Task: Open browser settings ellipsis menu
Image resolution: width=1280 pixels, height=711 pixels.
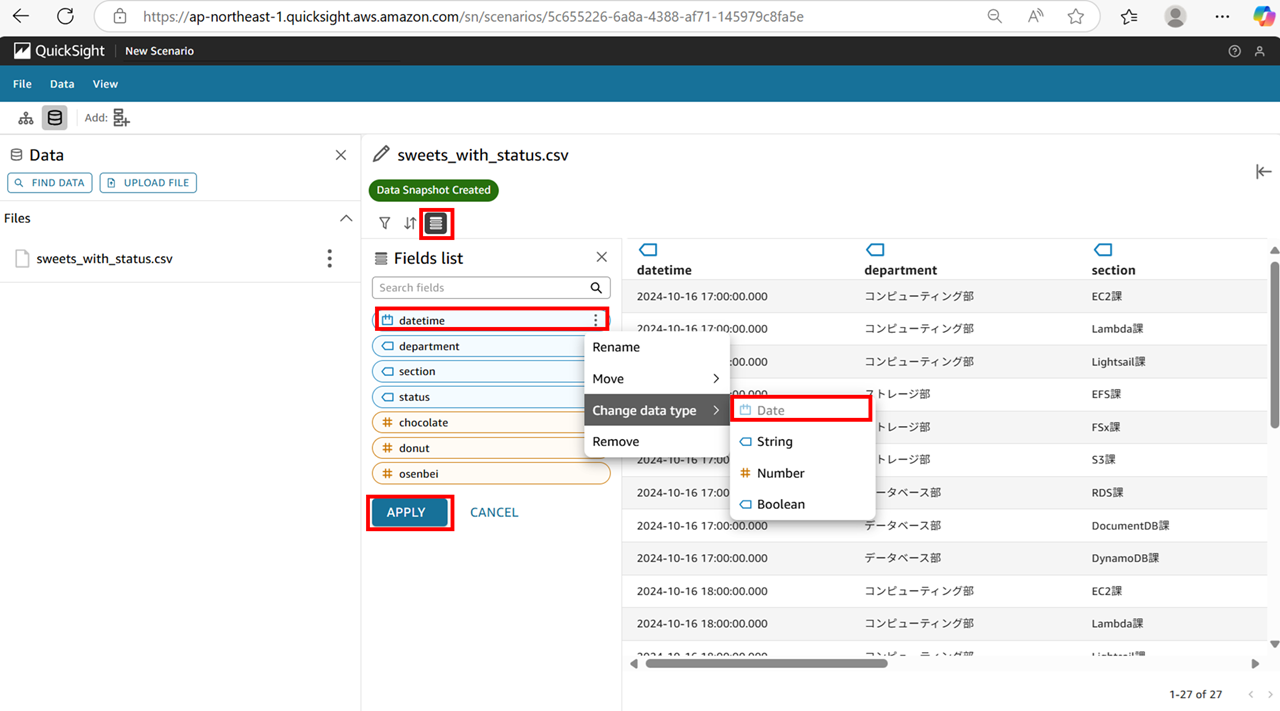Action: pyautogui.click(x=1222, y=17)
